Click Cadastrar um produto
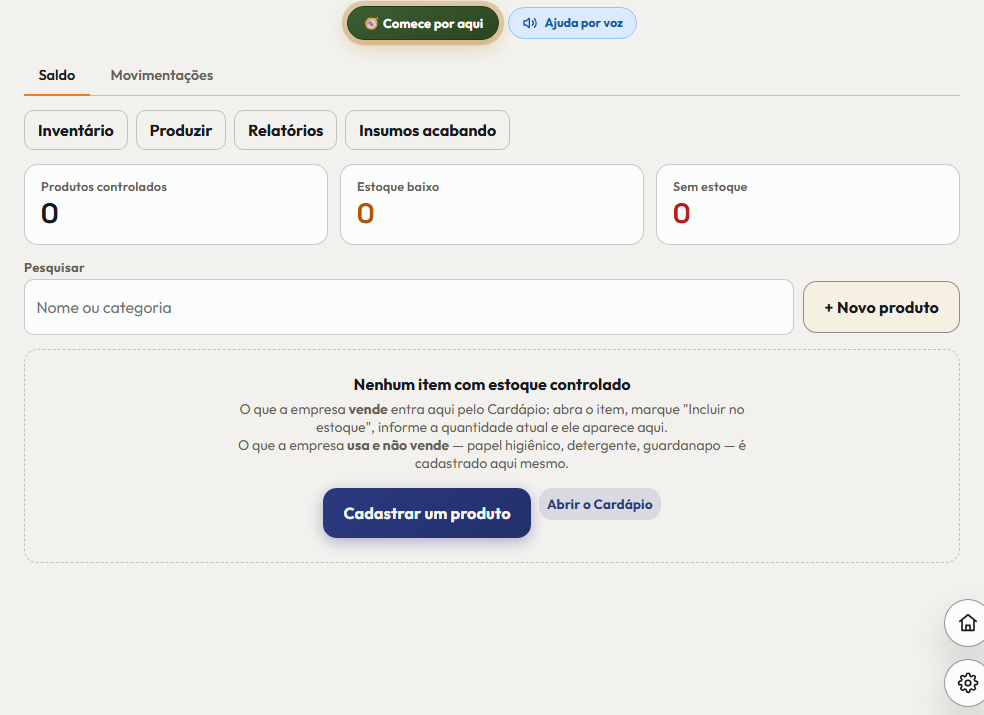 click(427, 513)
